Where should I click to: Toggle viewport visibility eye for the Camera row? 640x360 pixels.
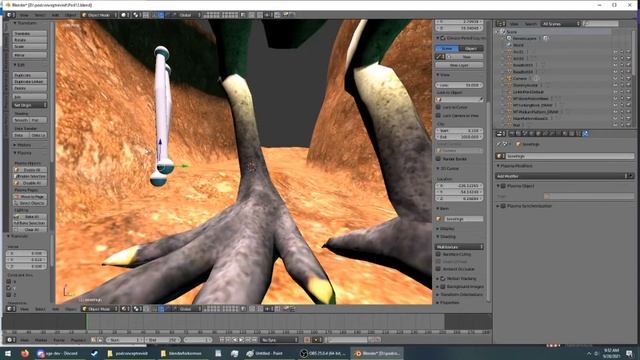(x=615, y=78)
